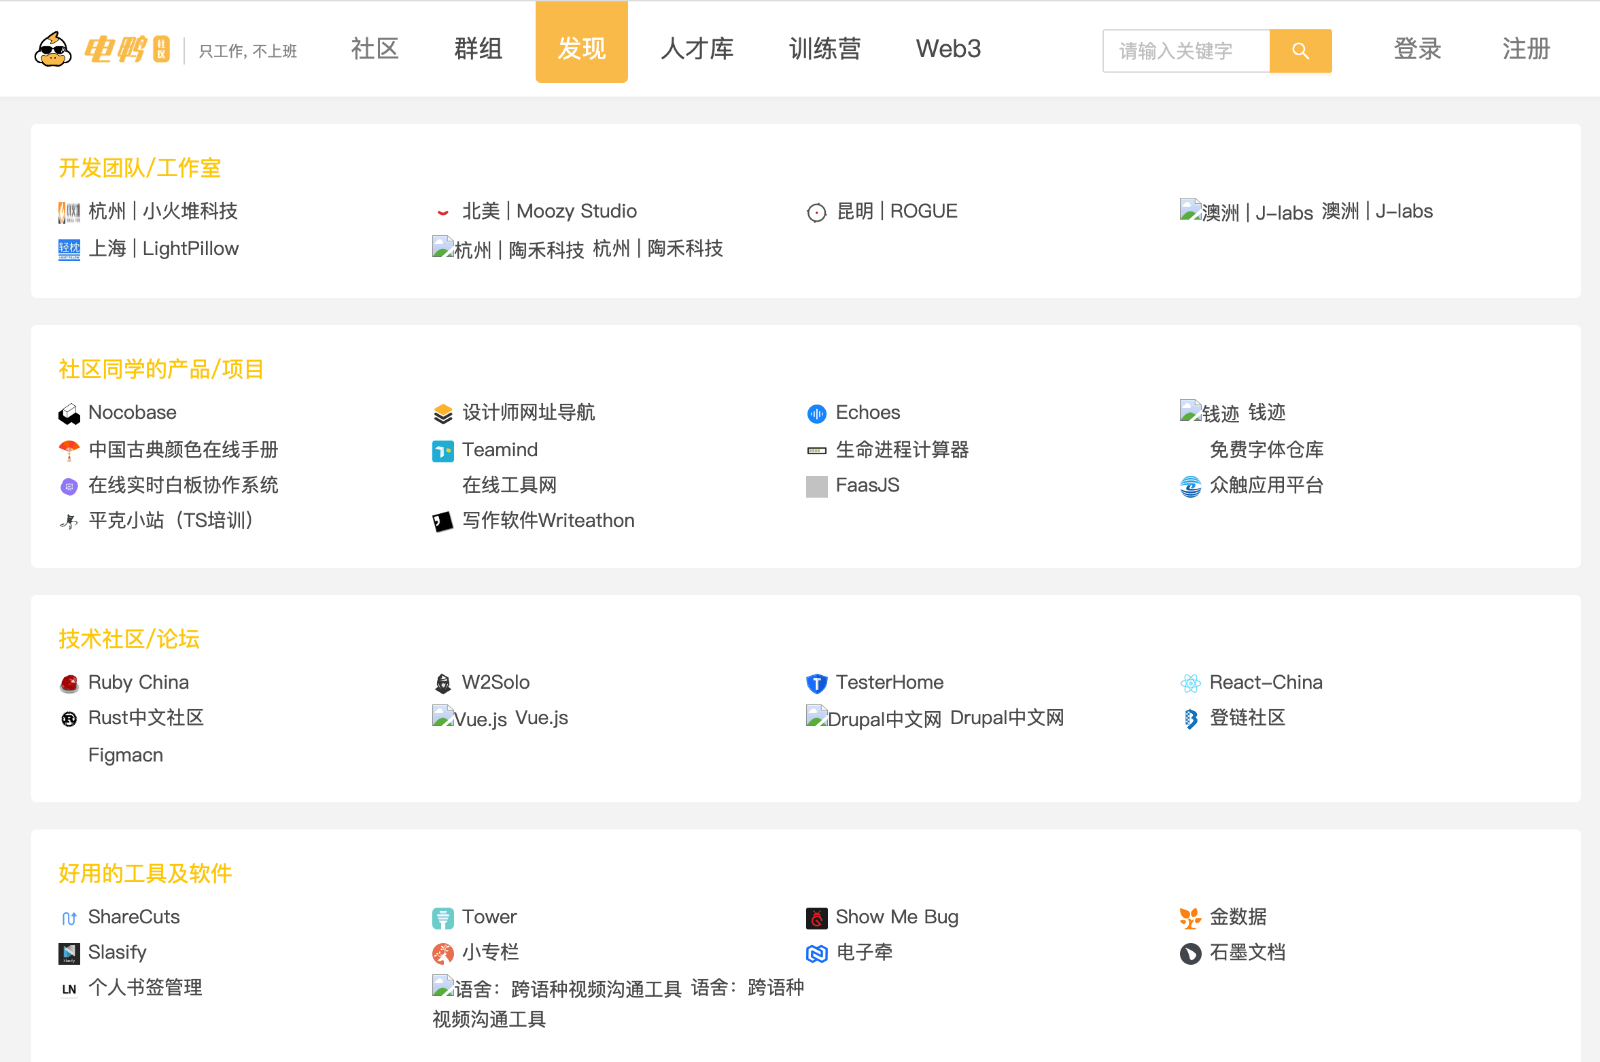Click the Rust中文社区 gear icon
Screen dimensions: 1600x1062
pyautogui.click(x=69, y=719)
